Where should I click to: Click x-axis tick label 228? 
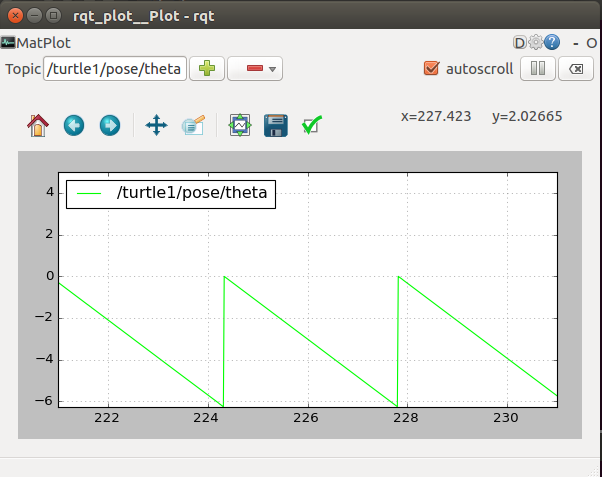406,417
